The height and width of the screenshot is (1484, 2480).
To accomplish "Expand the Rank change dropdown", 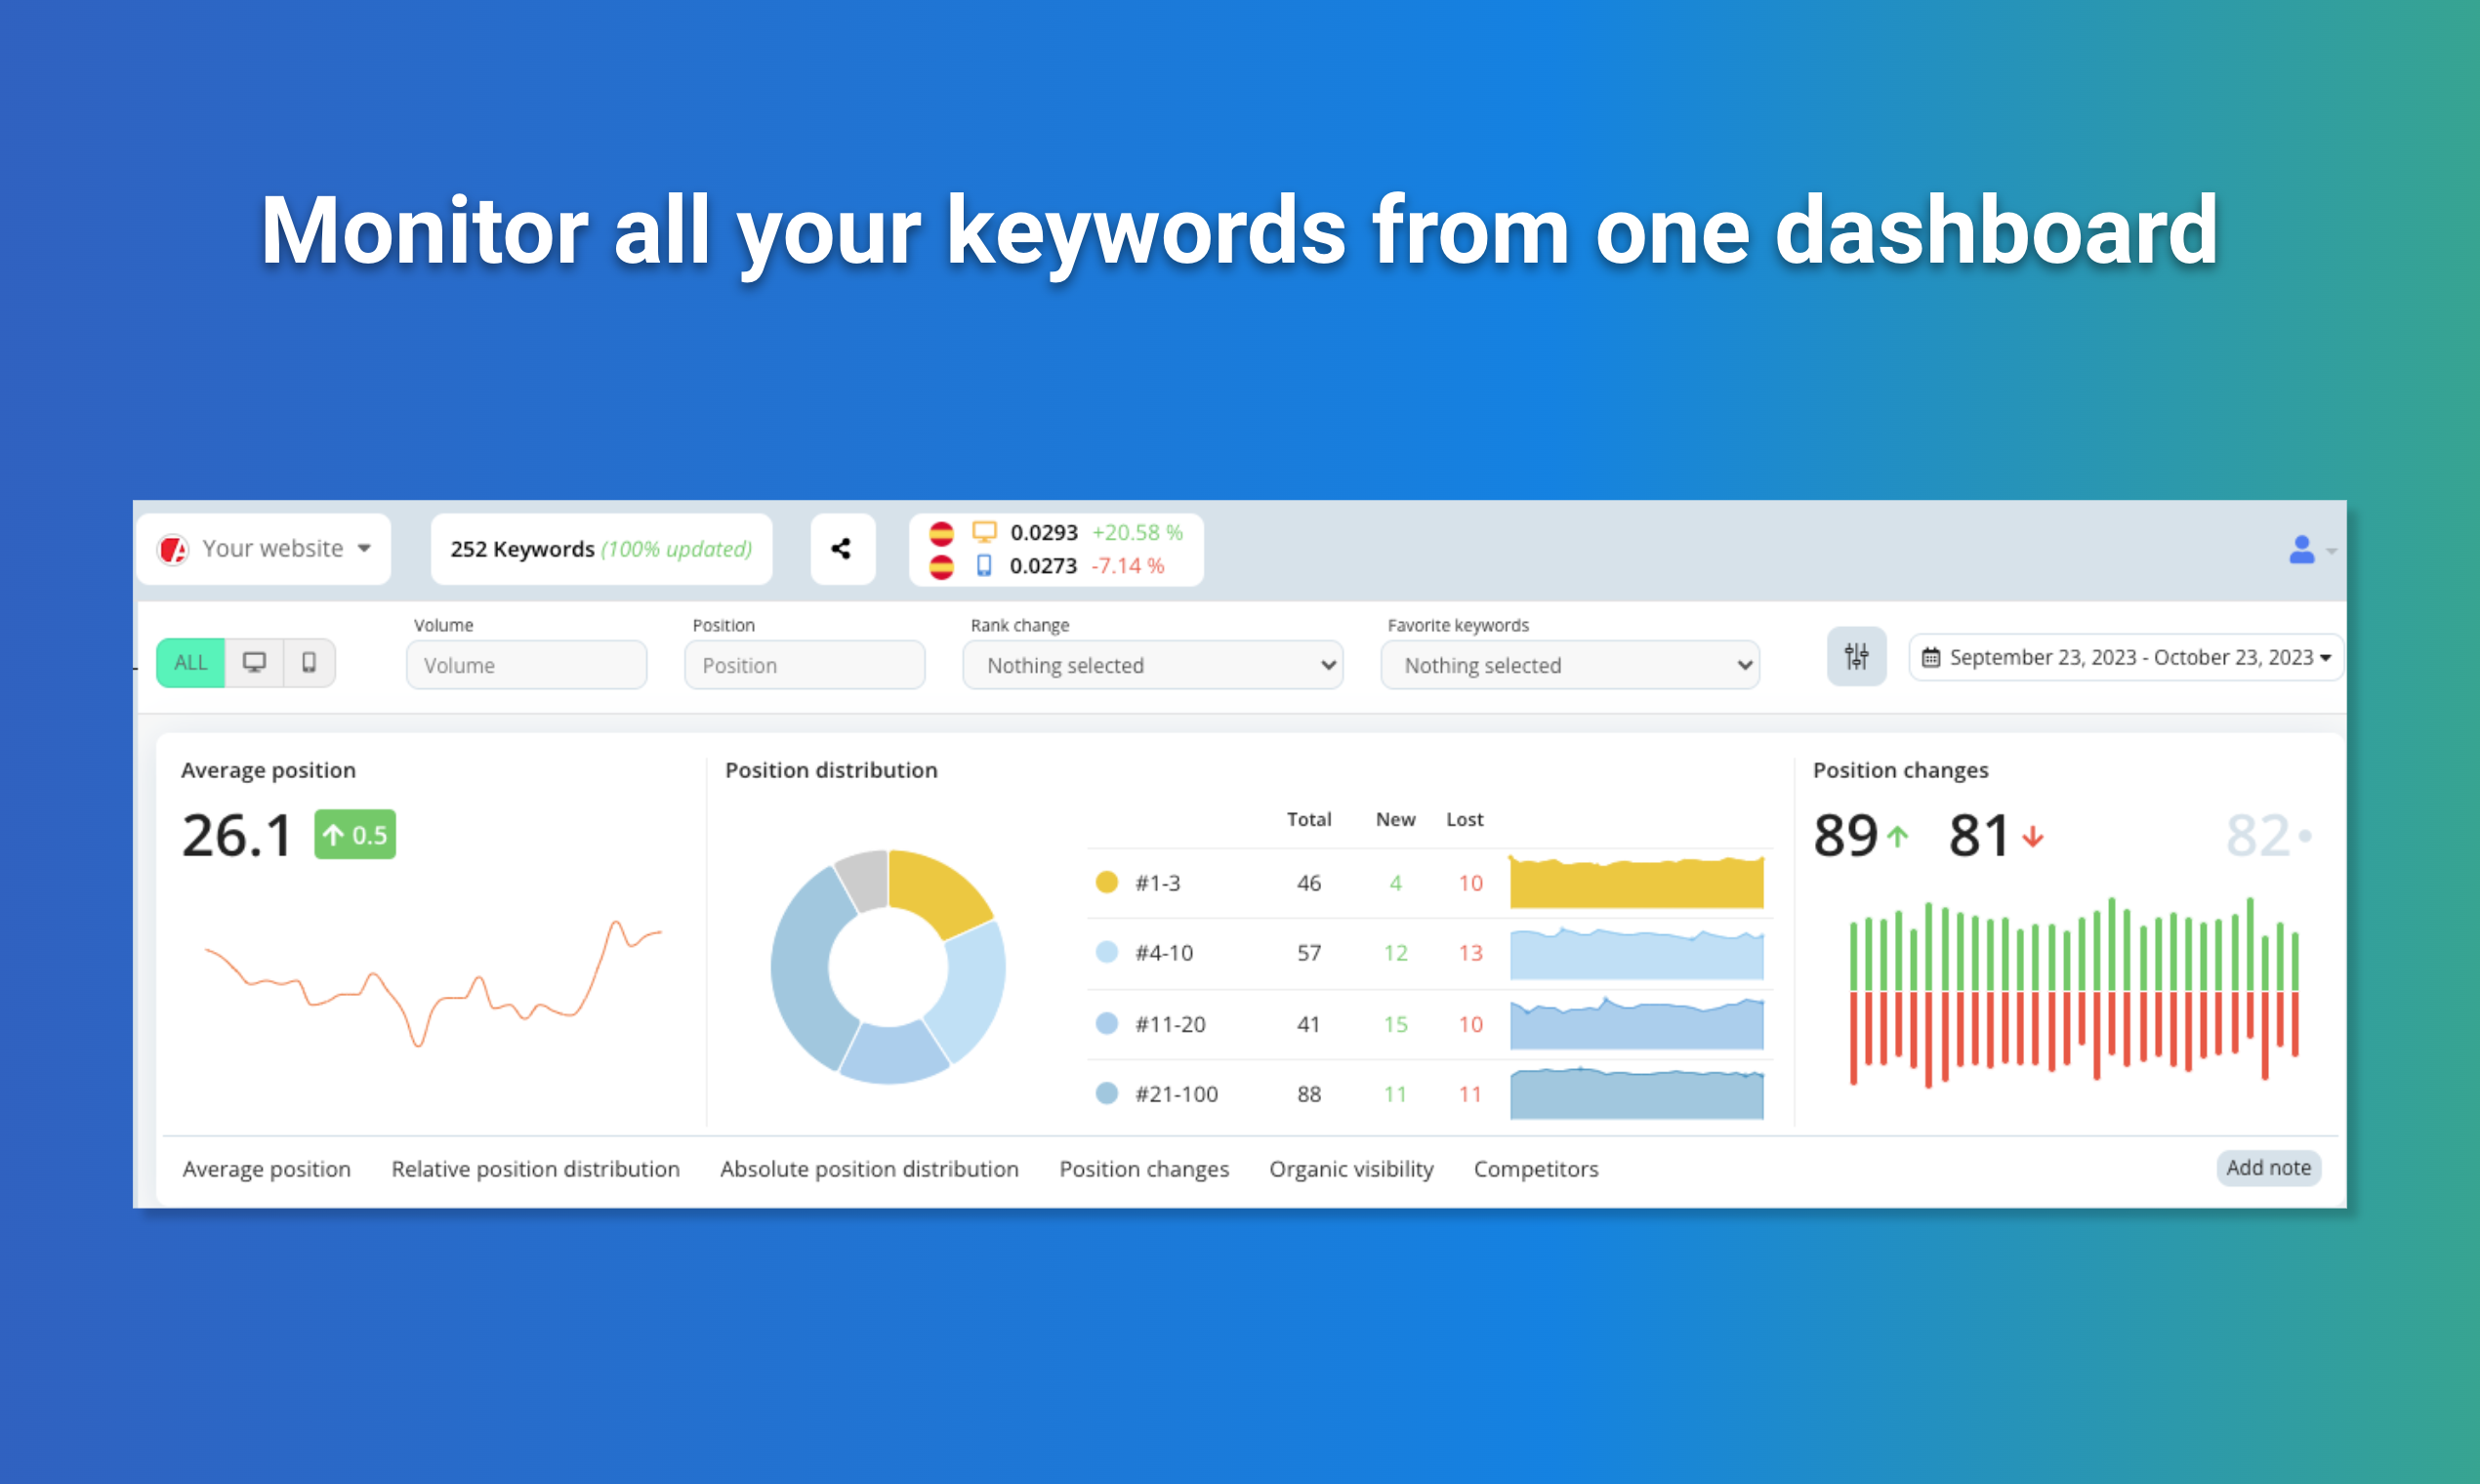I will pyautogui.click(x=1157, y=664).
